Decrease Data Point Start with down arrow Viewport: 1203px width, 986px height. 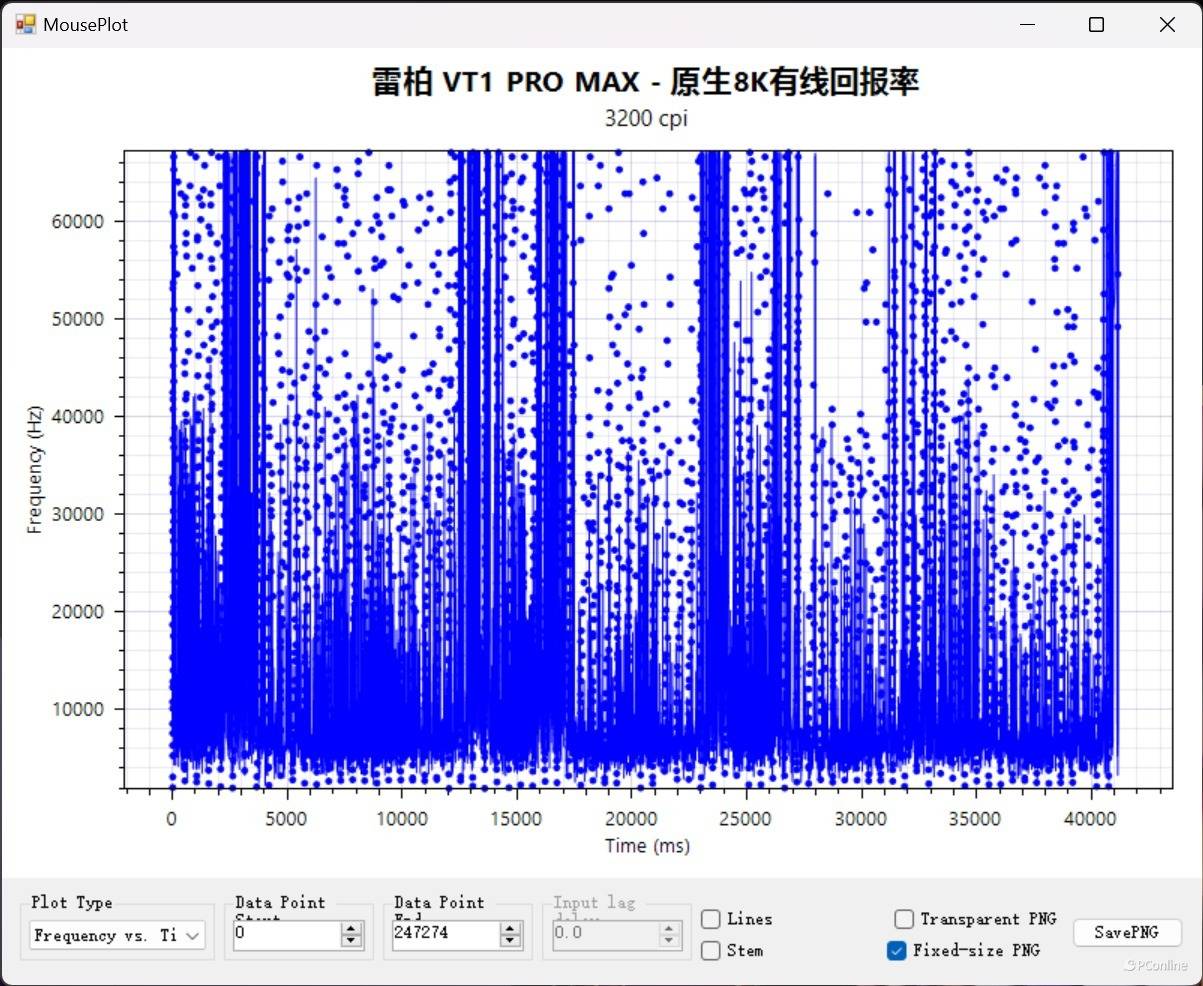[x=351, y=941]
